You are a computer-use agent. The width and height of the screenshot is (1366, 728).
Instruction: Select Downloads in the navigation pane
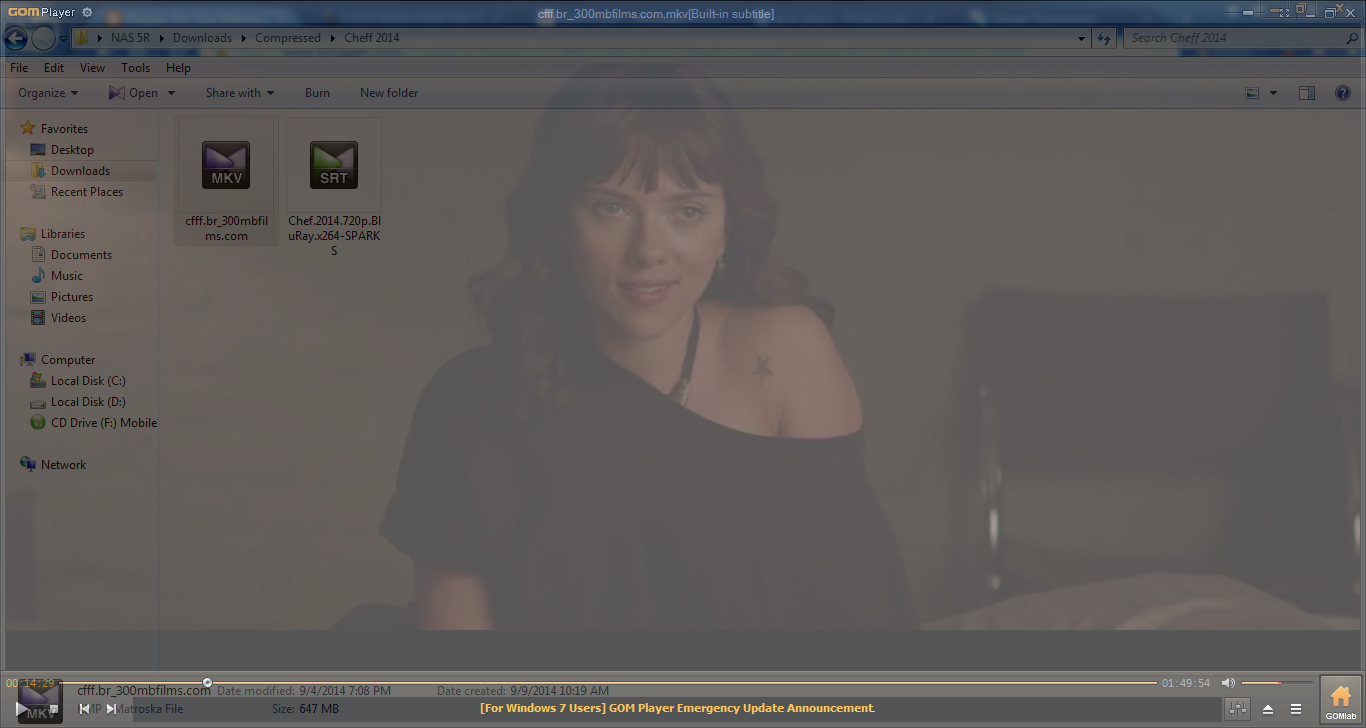(x=80, y=171)
